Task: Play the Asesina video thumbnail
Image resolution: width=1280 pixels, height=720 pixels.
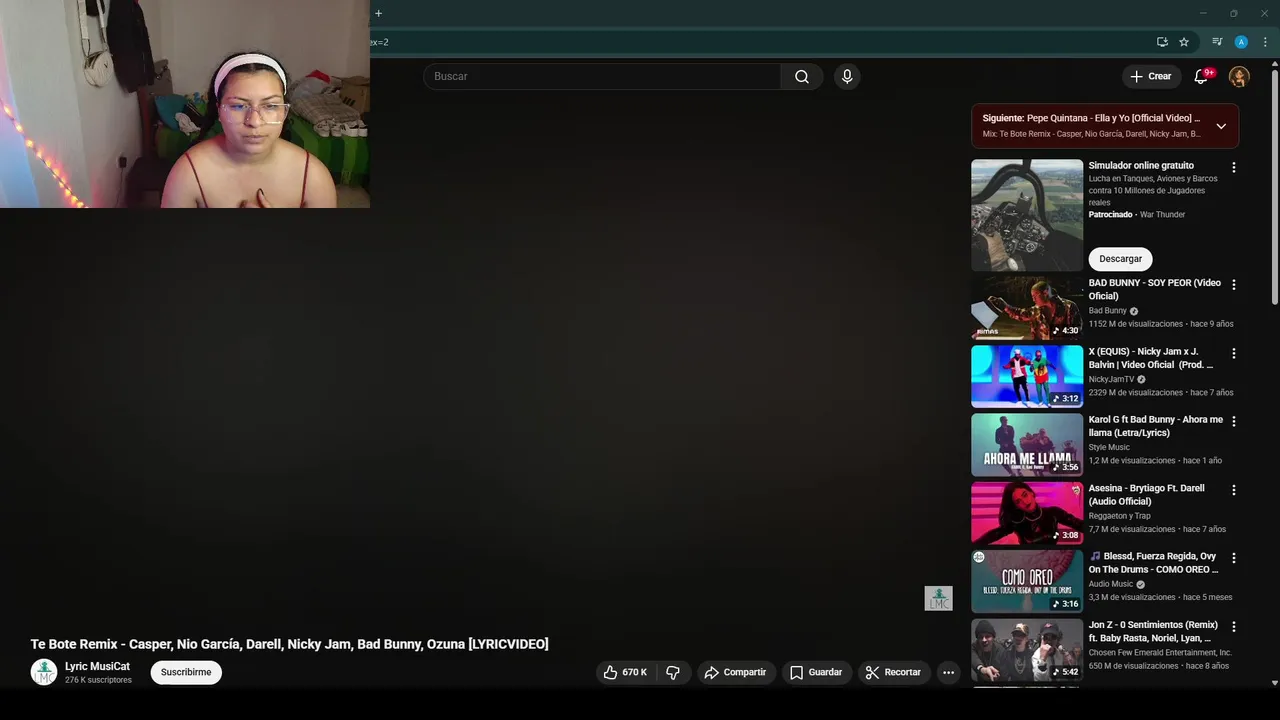Action: point(1027,513)
